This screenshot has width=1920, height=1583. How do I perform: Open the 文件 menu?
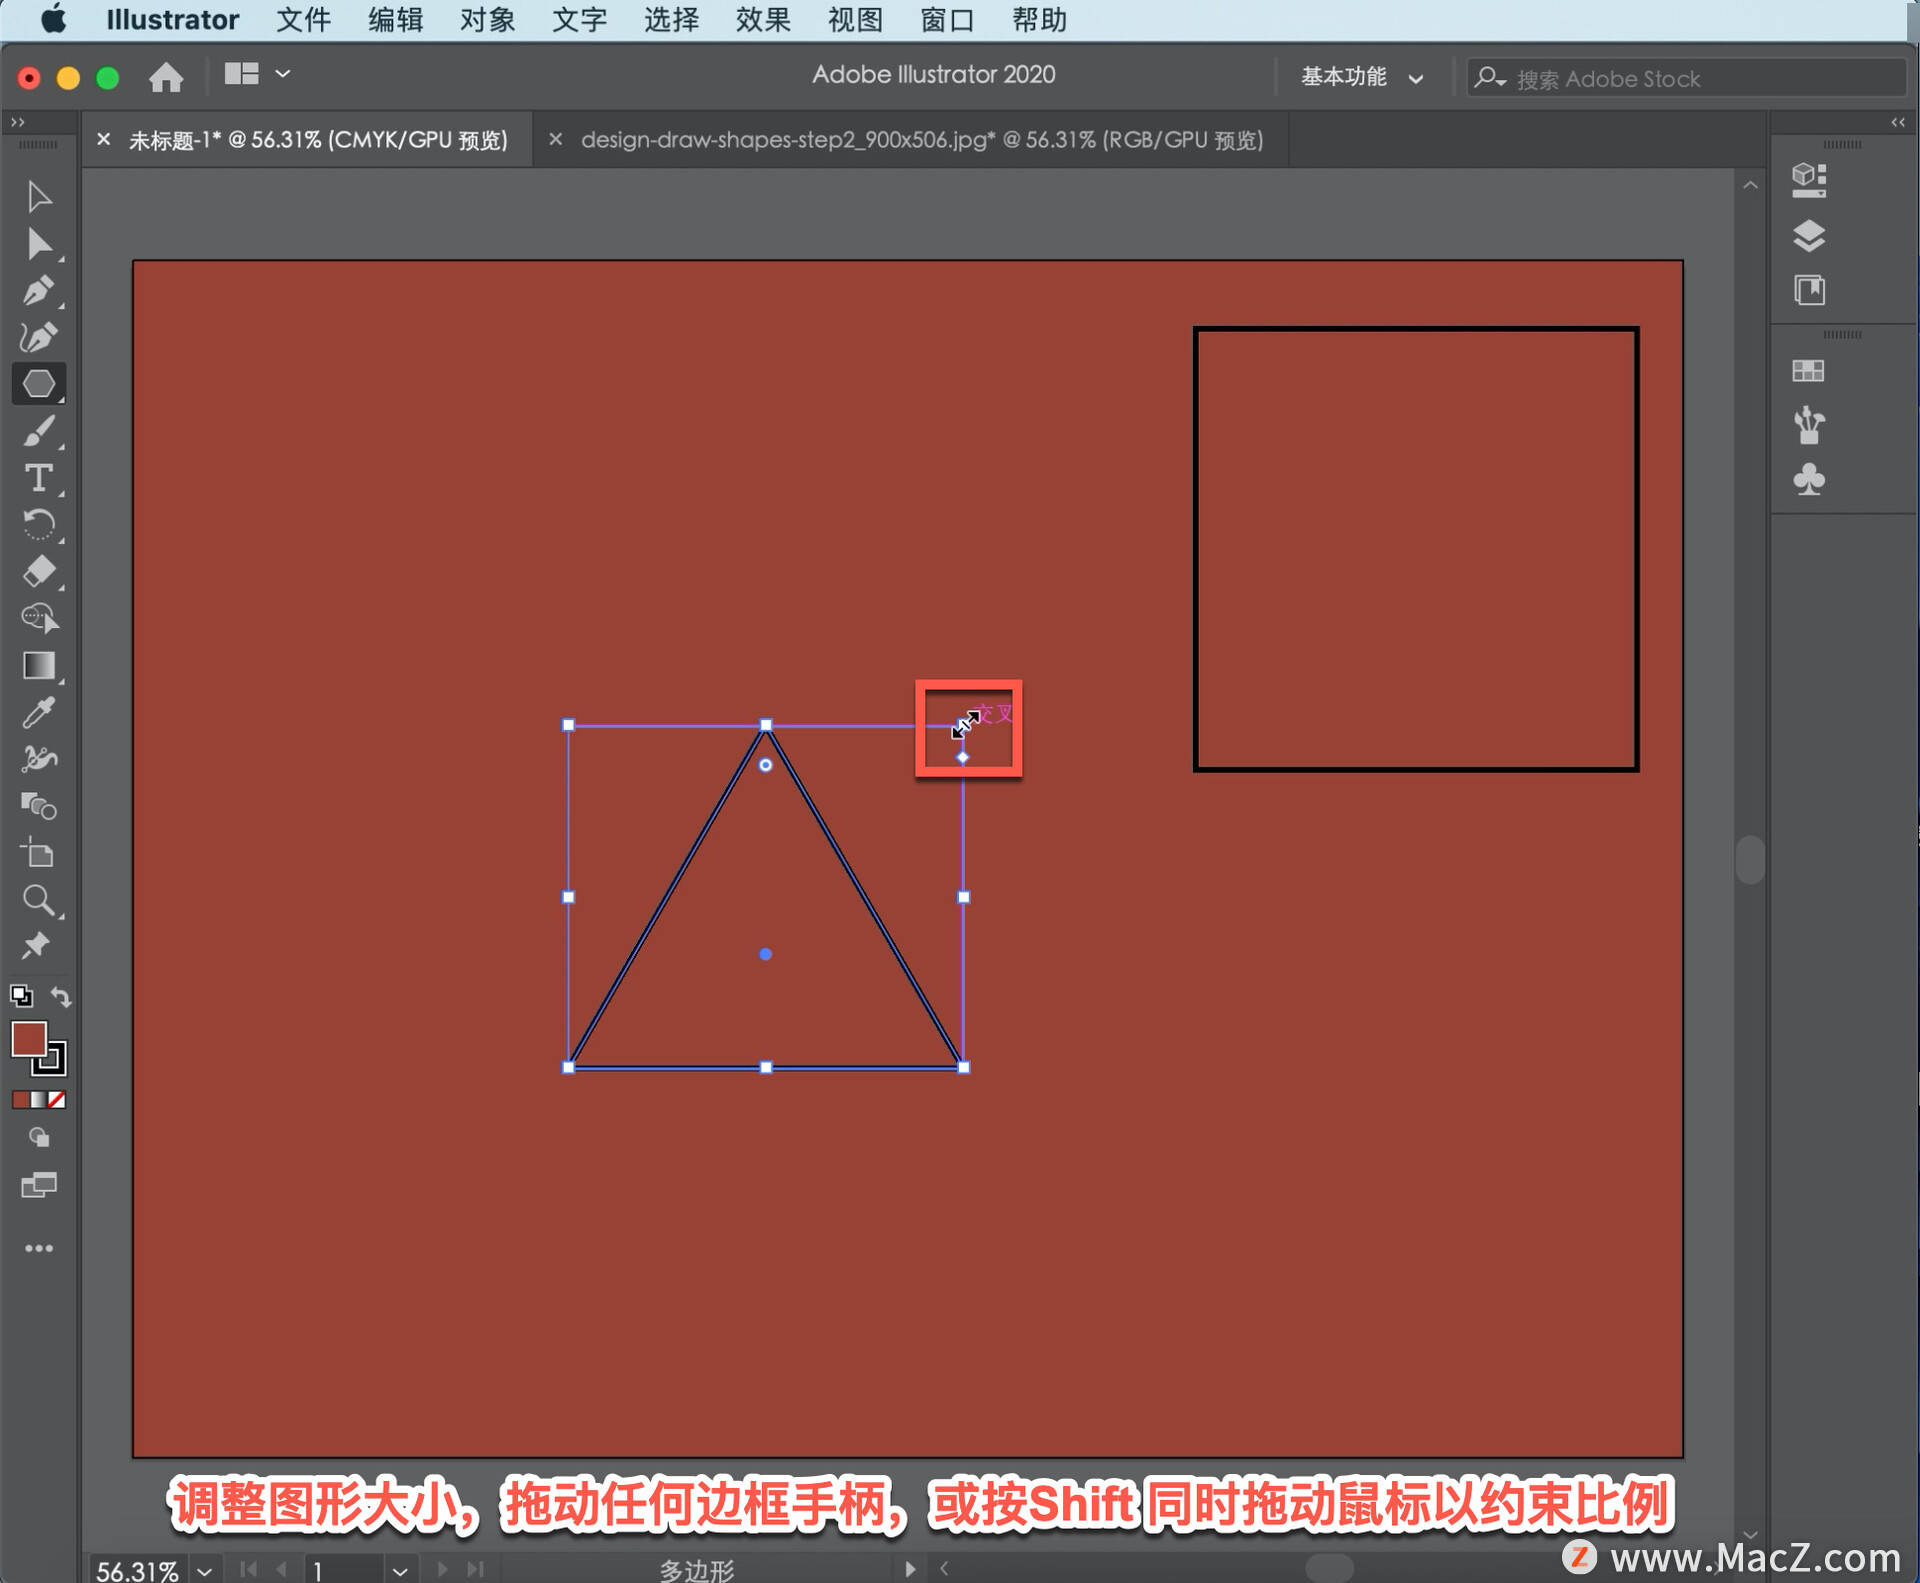304,20
